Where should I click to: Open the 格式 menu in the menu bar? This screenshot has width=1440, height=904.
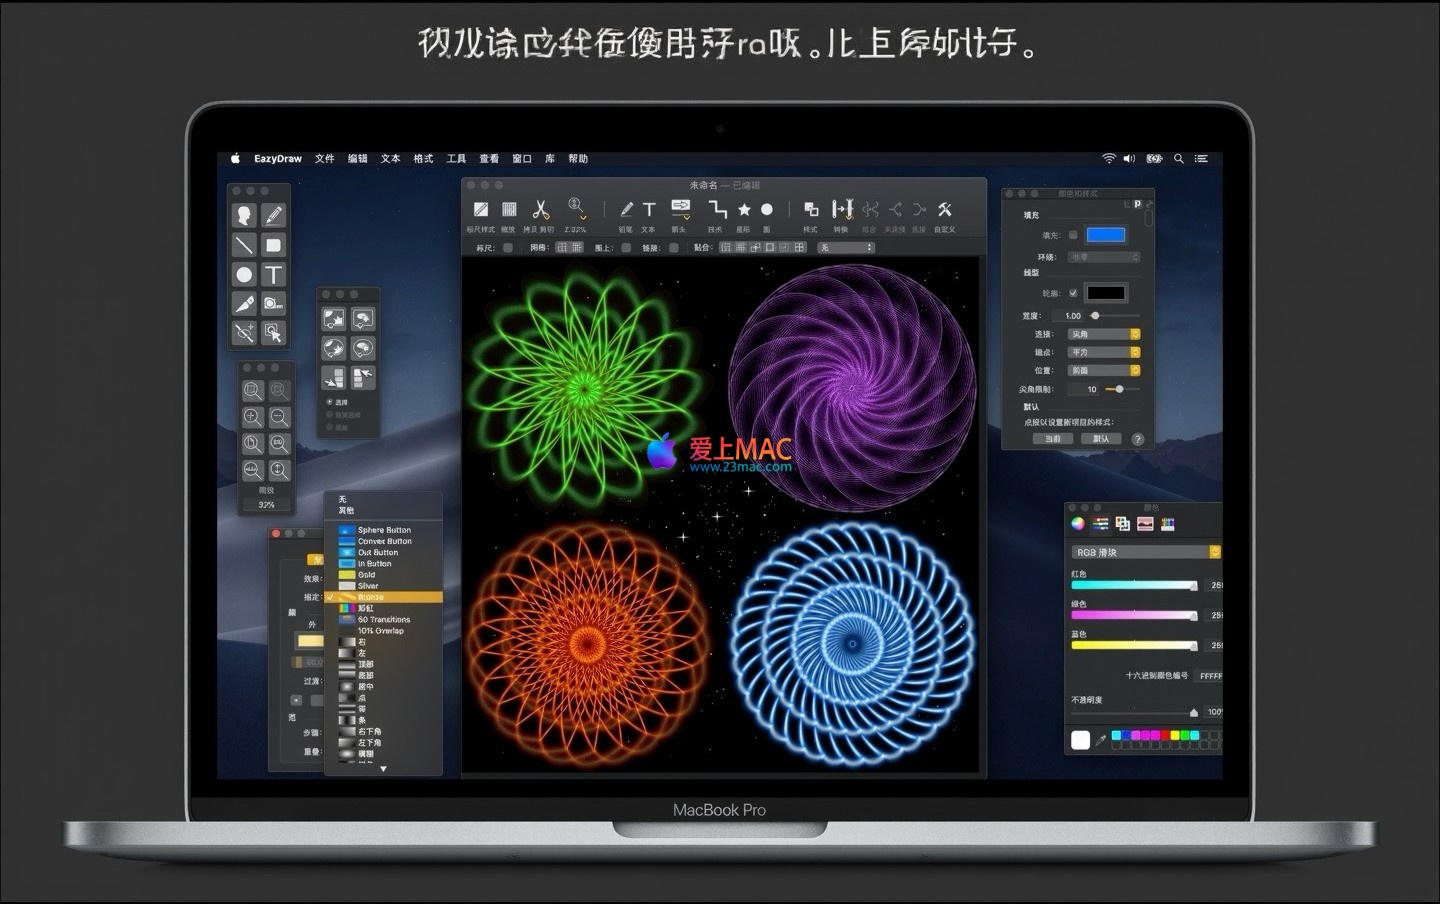point(423,159)
